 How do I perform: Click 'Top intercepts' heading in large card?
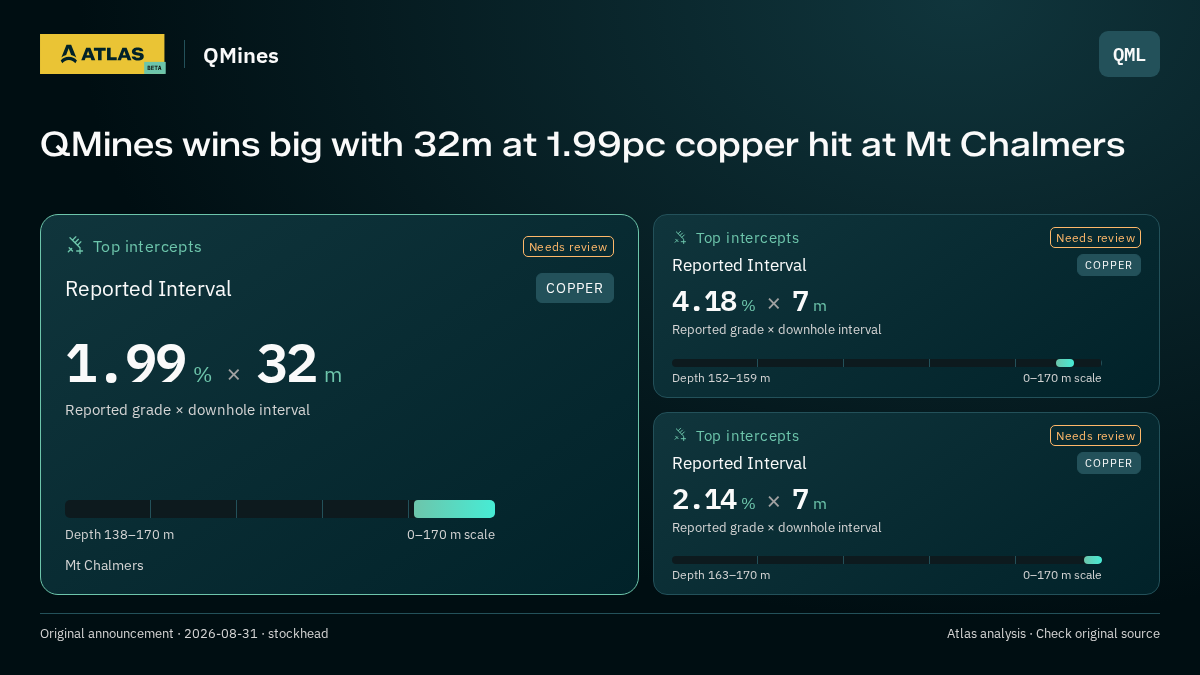(x=147, y=247)
